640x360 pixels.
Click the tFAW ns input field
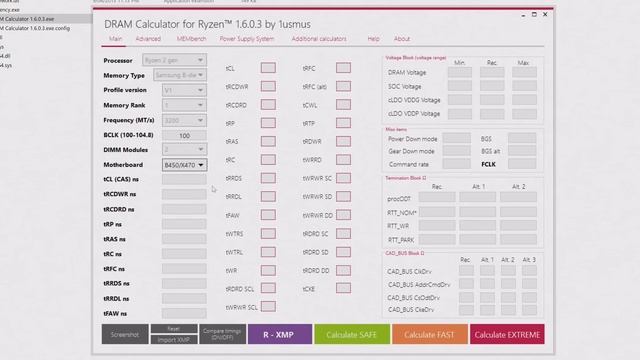tap(184, 313)
